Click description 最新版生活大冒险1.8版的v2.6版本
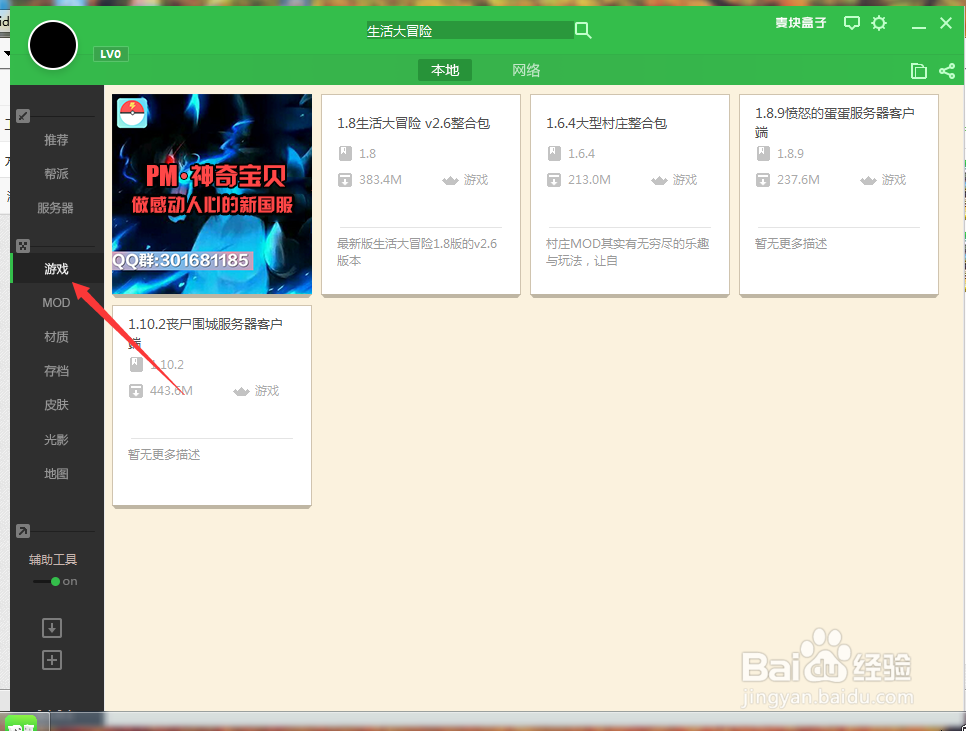 pyautogui.click(x=417, y=252)
